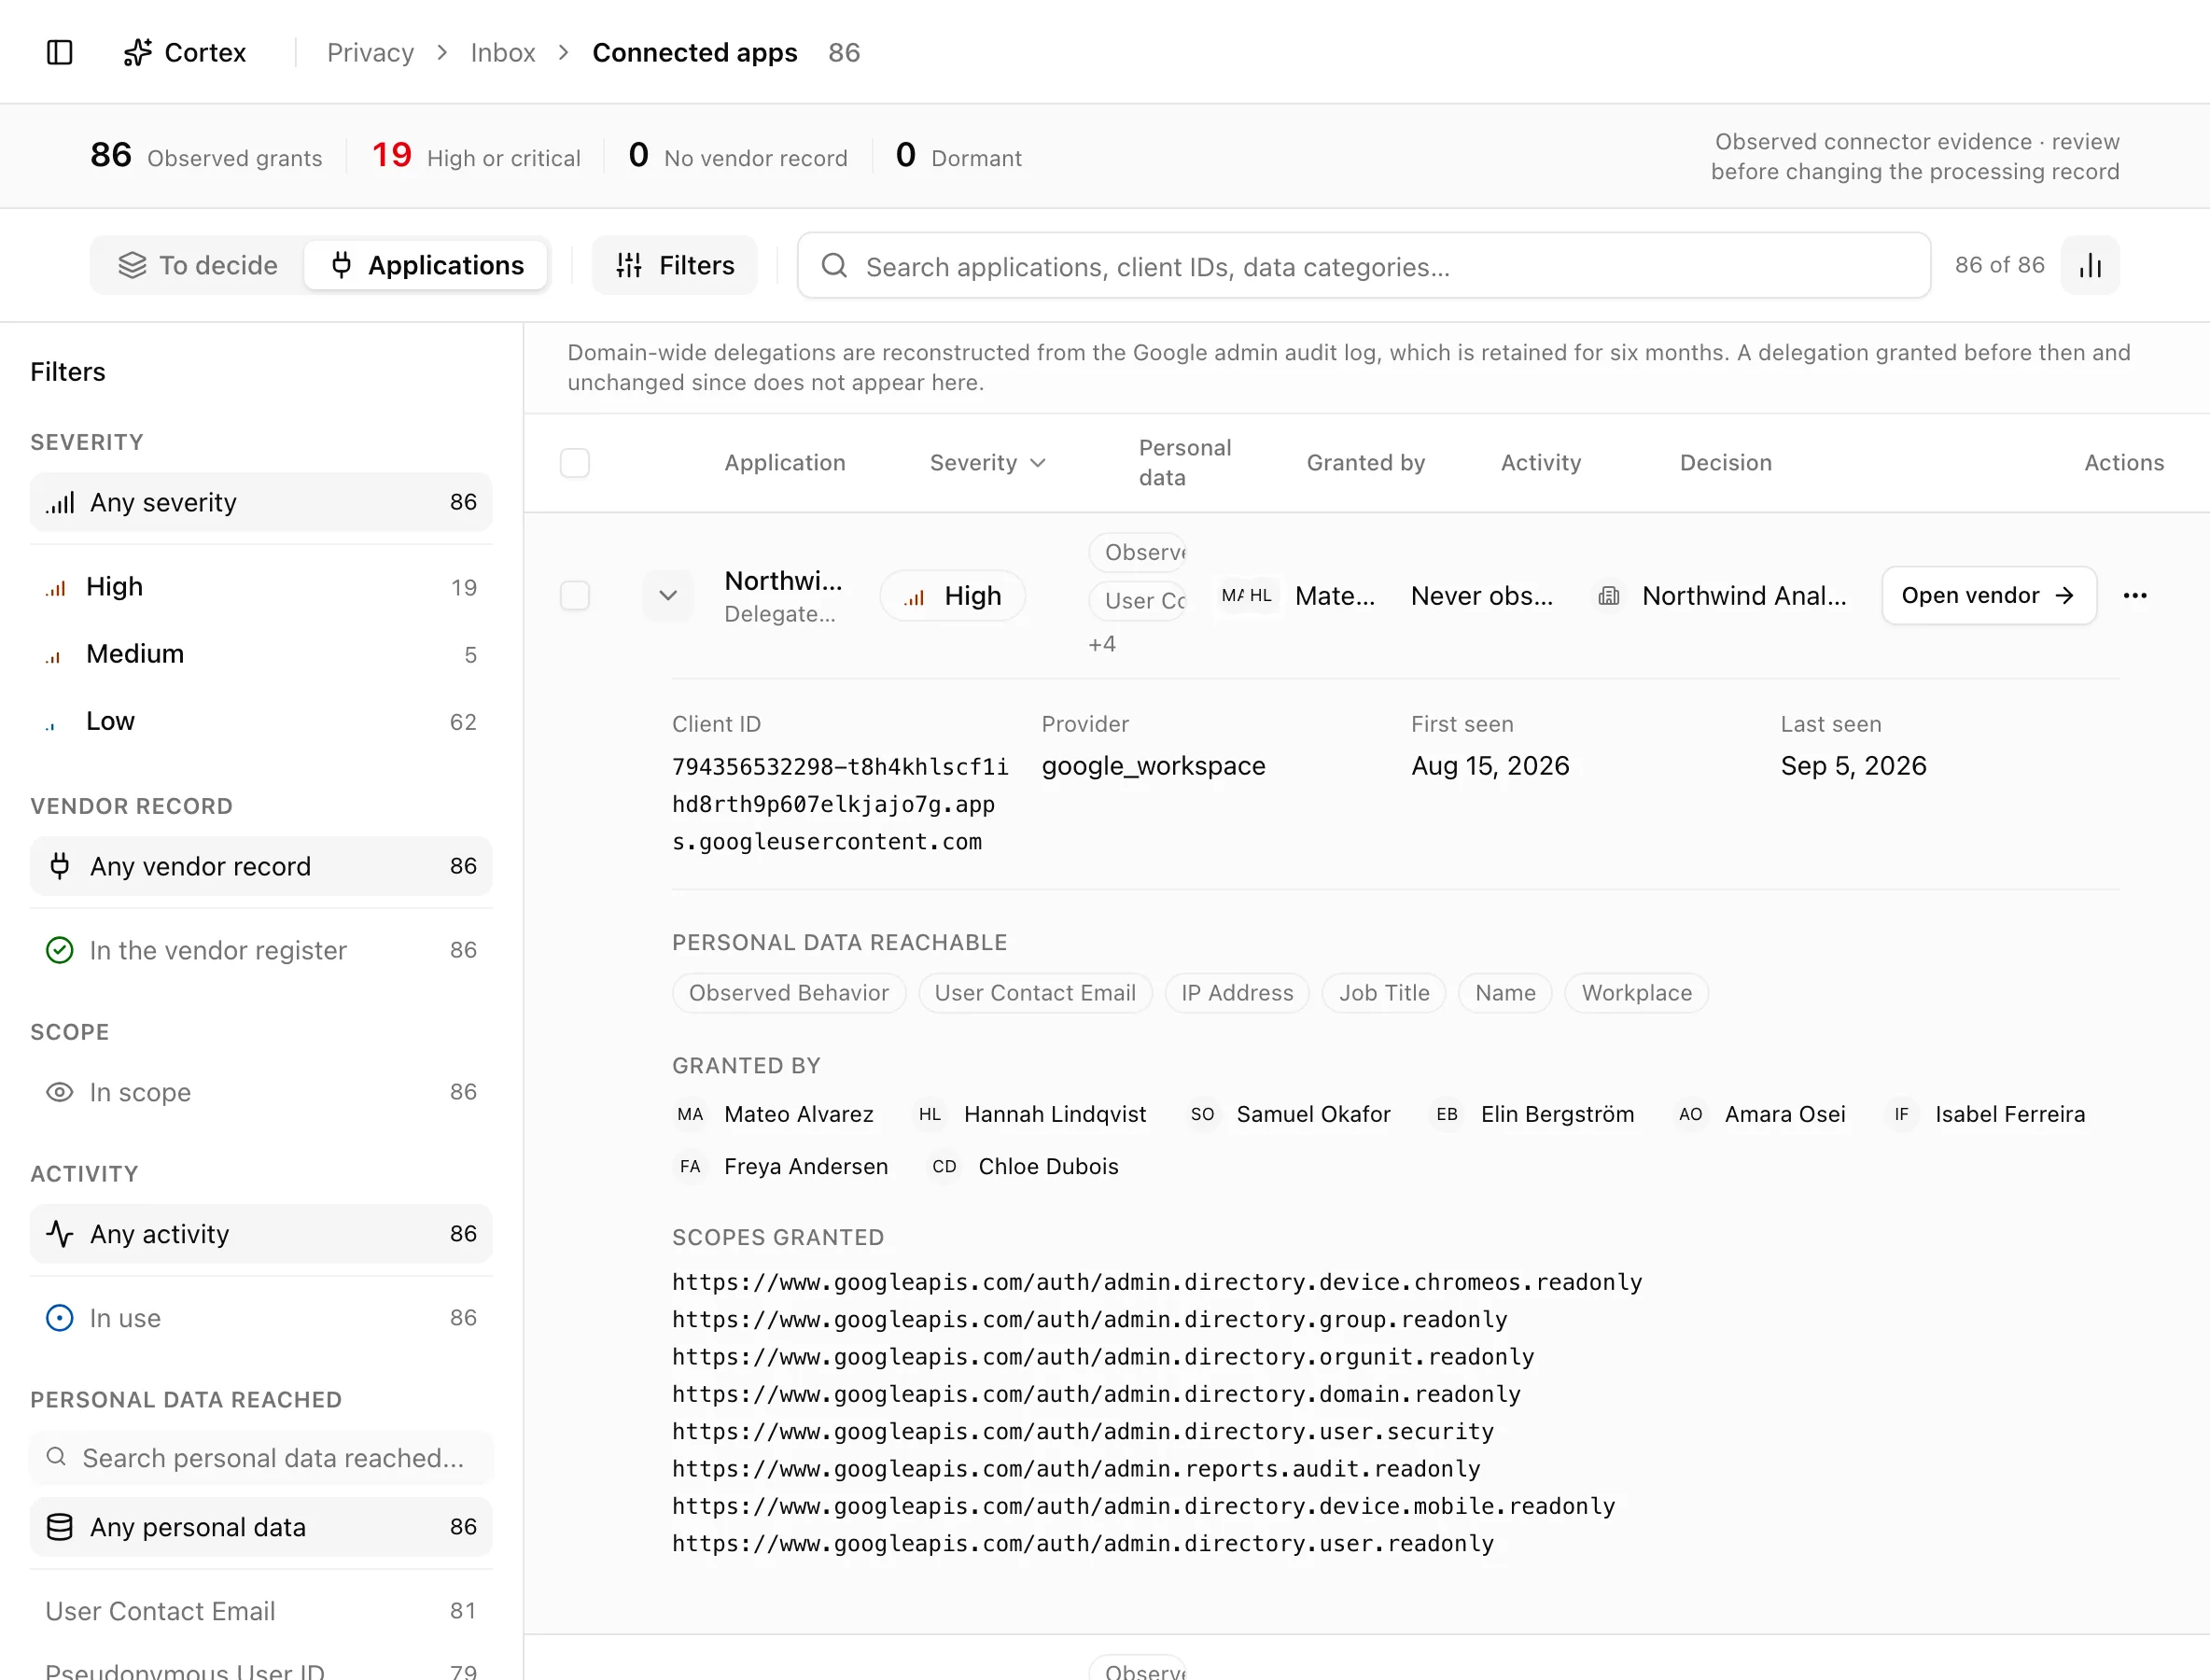Click the Pseudonymous User ID filter row
Viewport: 2210px width, 1680px height.
(261, 1669)
